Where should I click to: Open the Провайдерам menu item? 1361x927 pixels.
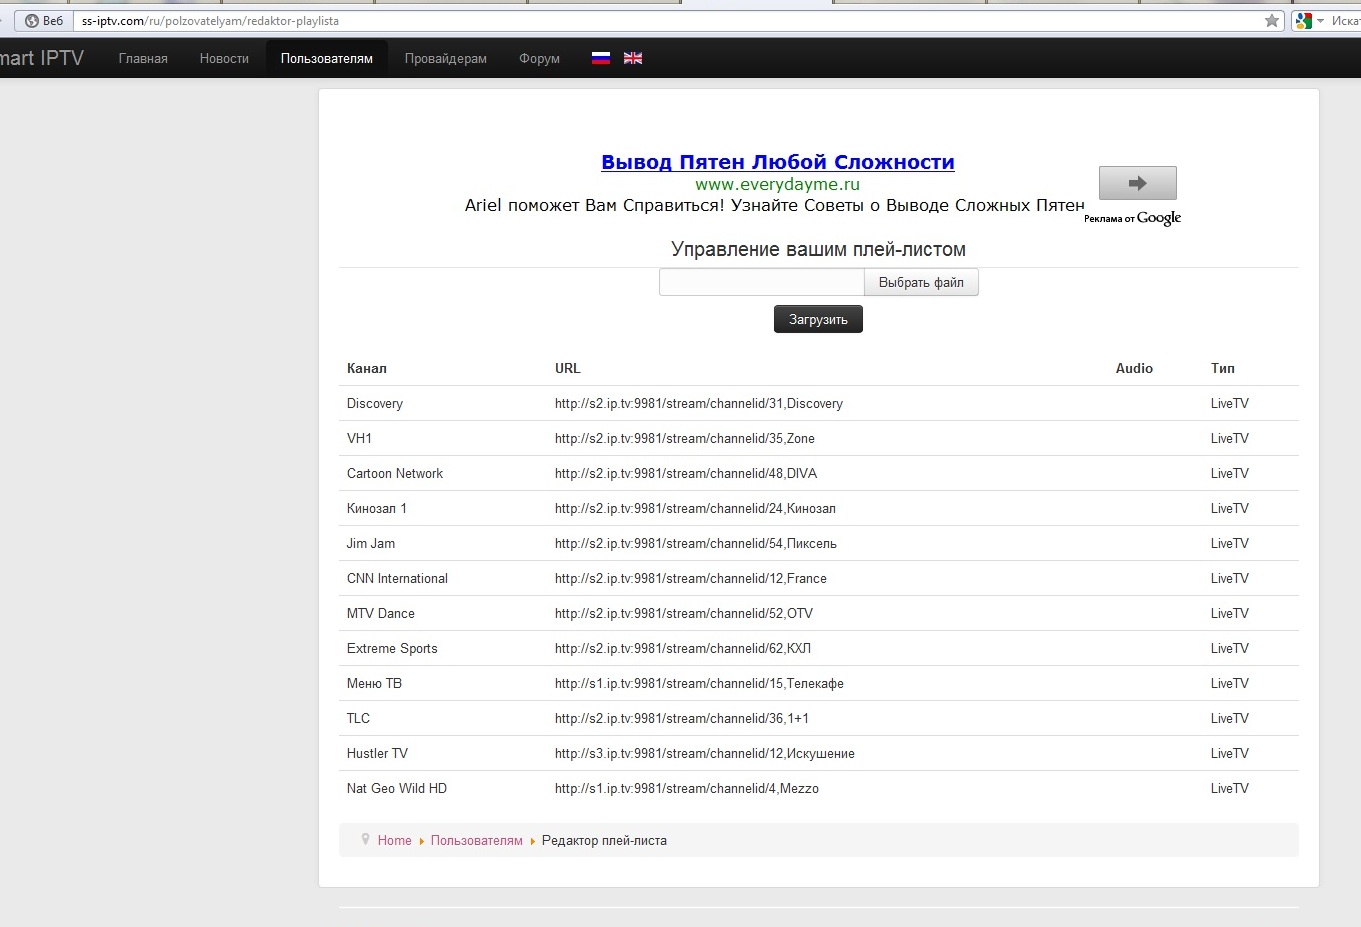[446, 59]
